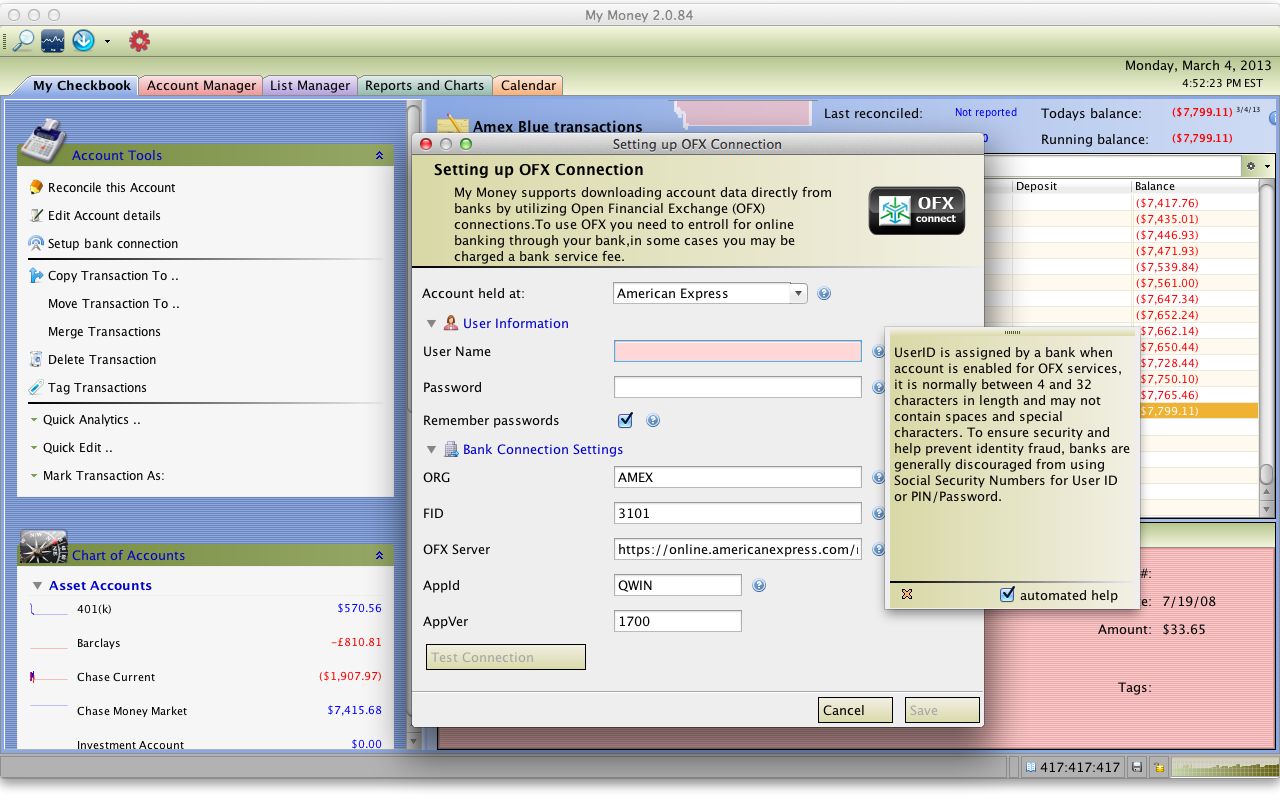Click the Copy Transaction To arrow icon
1280x800 pixels.
[x=36, y=275]
